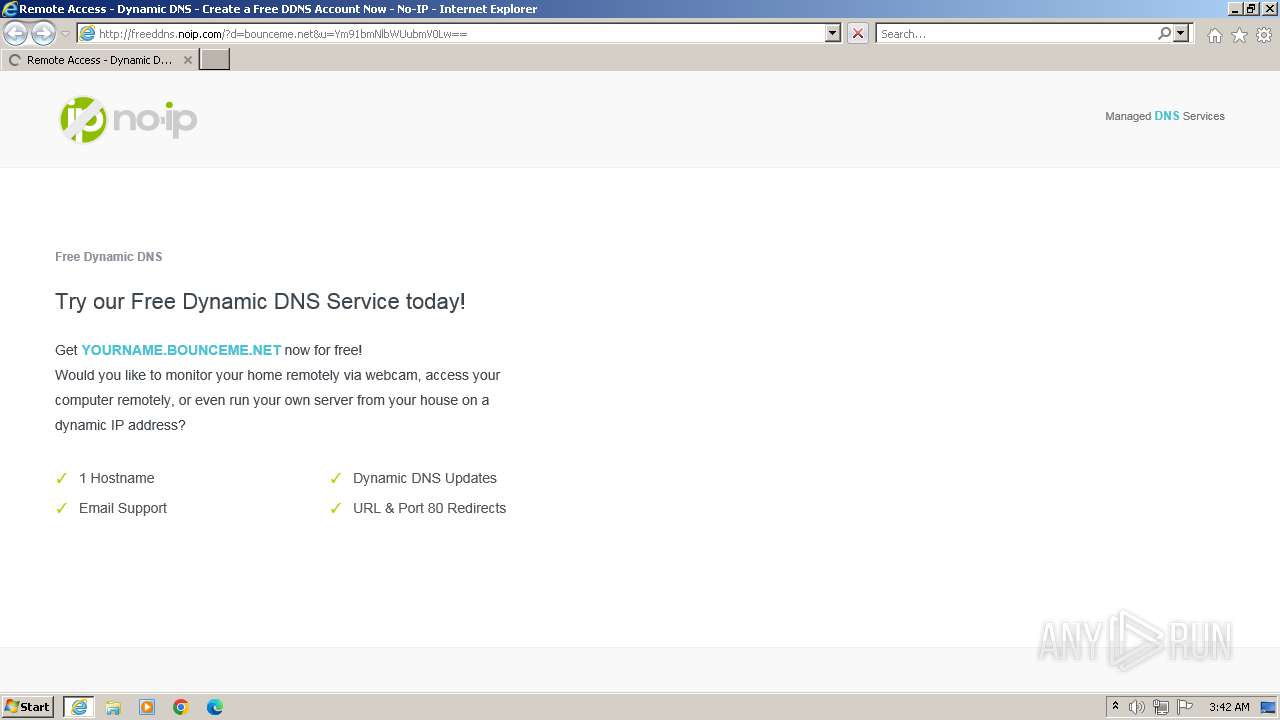This screenshot has height=720, width=1280.
Task: Open Favorites star icon
Action: click(1239, 35)
